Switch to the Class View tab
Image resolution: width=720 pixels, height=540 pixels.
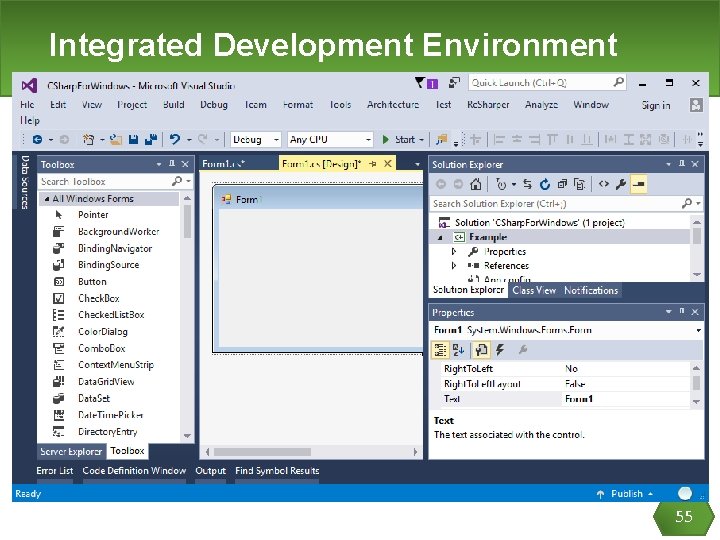534,290
